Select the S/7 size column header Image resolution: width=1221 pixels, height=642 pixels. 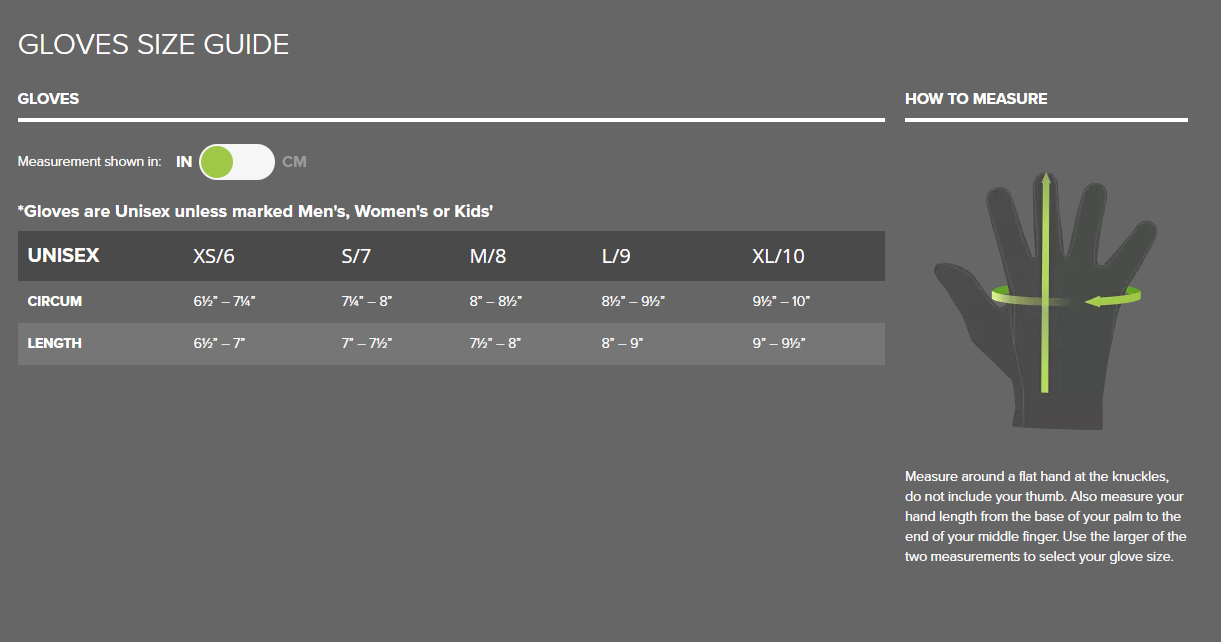[356, 257]
